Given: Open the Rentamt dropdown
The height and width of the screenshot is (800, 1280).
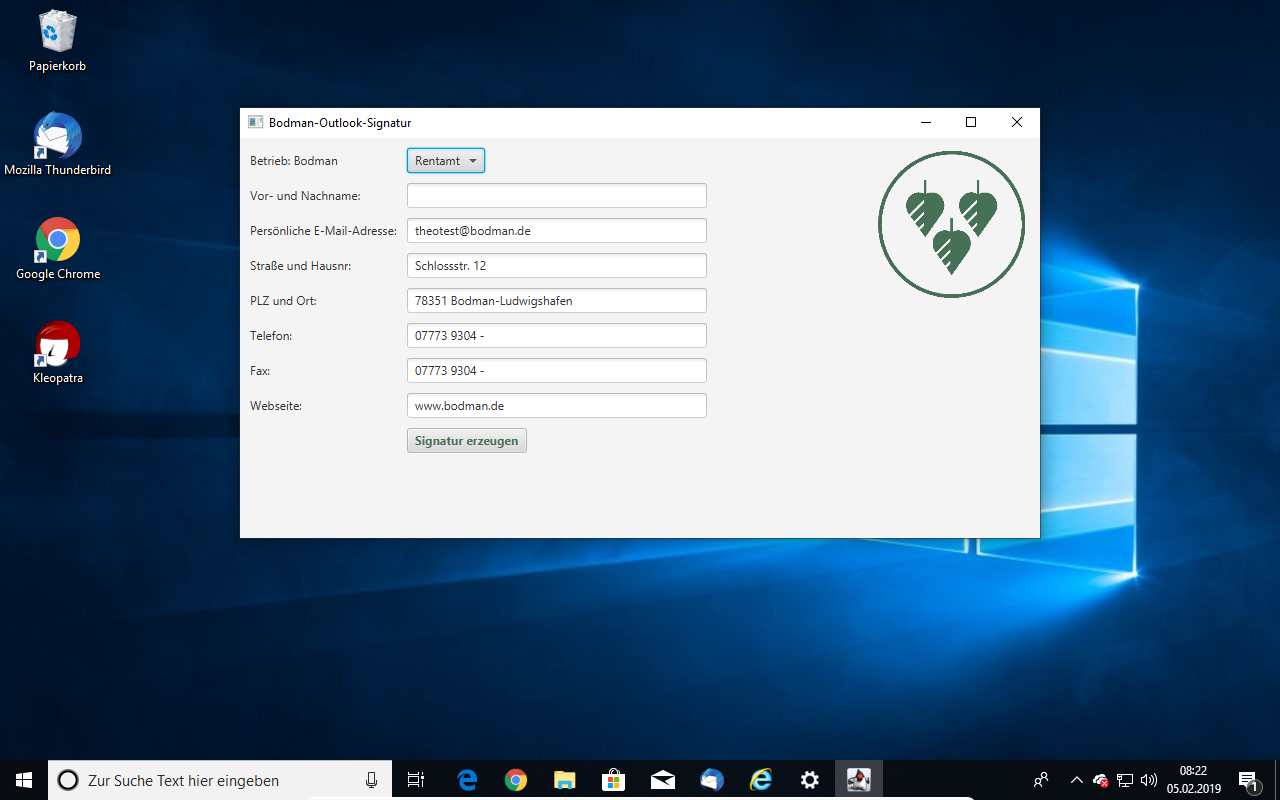Looking at the screenshot, I should pyautogui.click(x=446, y=161).
